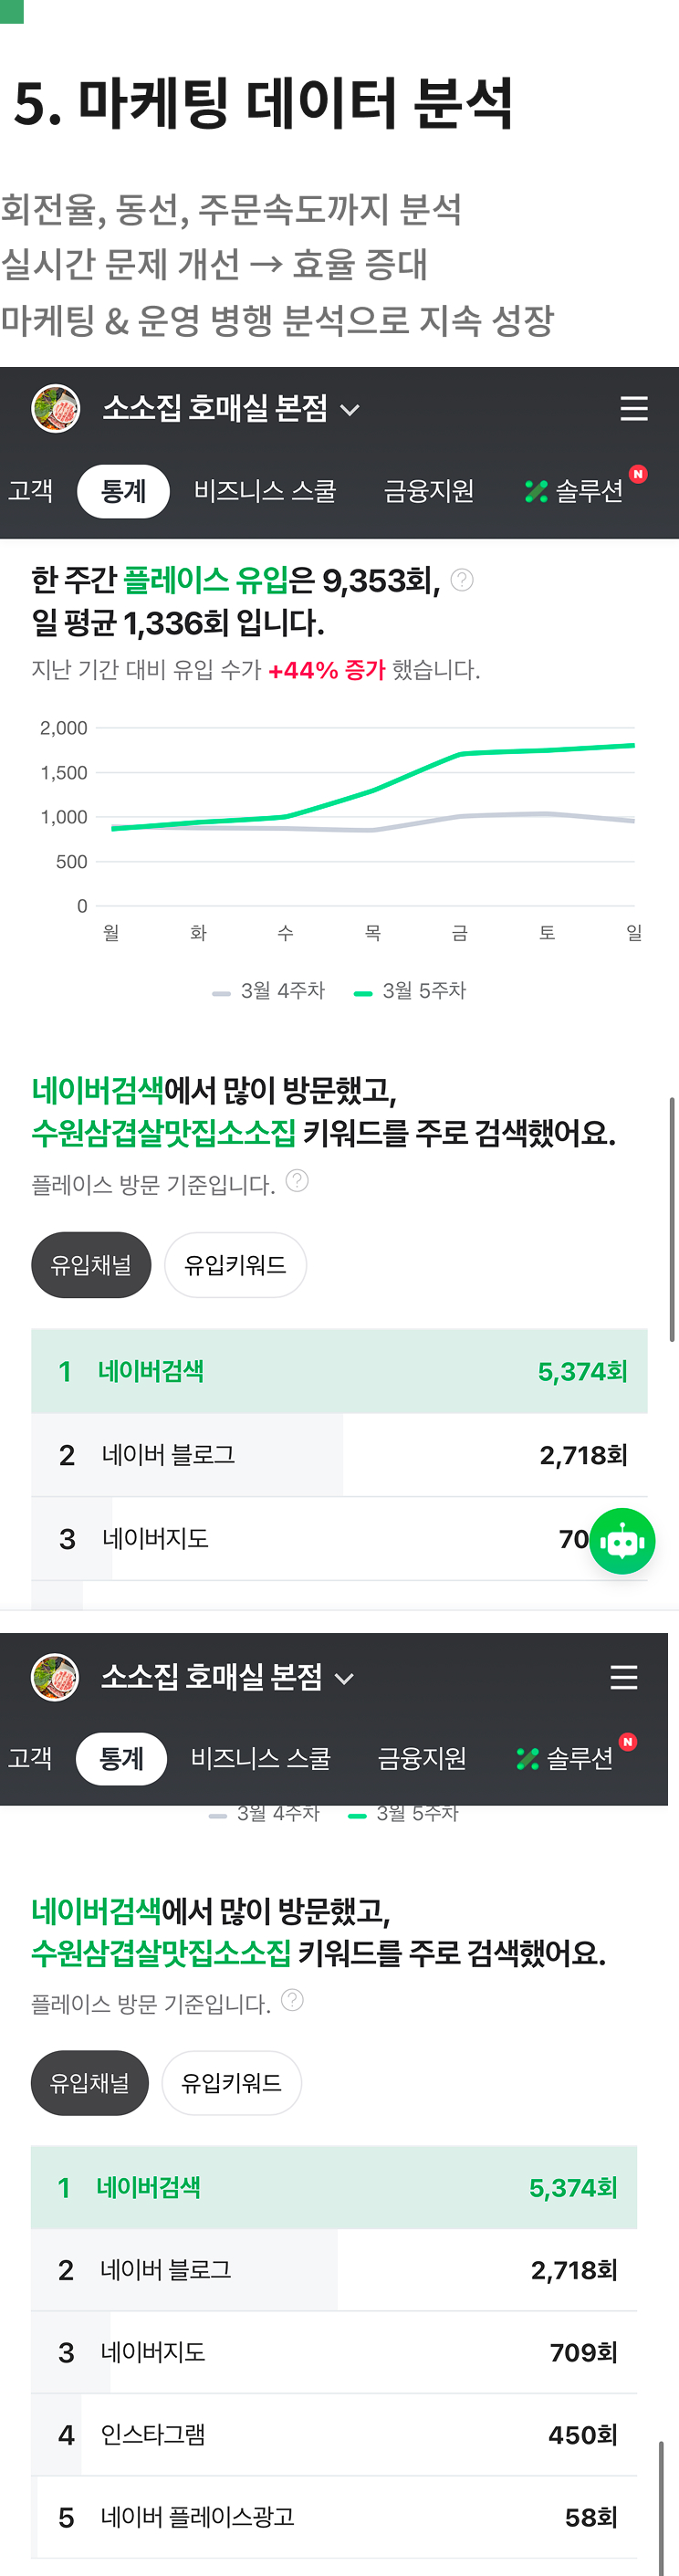Open the lower 금융지원 tab
This screenshot has width=679, height=2576.
click(422, 1759)
